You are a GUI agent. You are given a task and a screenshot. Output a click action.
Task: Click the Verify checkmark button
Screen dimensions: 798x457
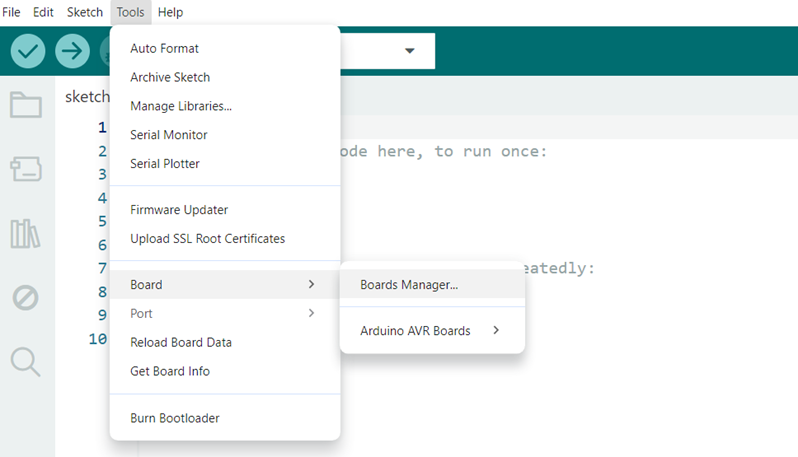(x=28, y=51)
